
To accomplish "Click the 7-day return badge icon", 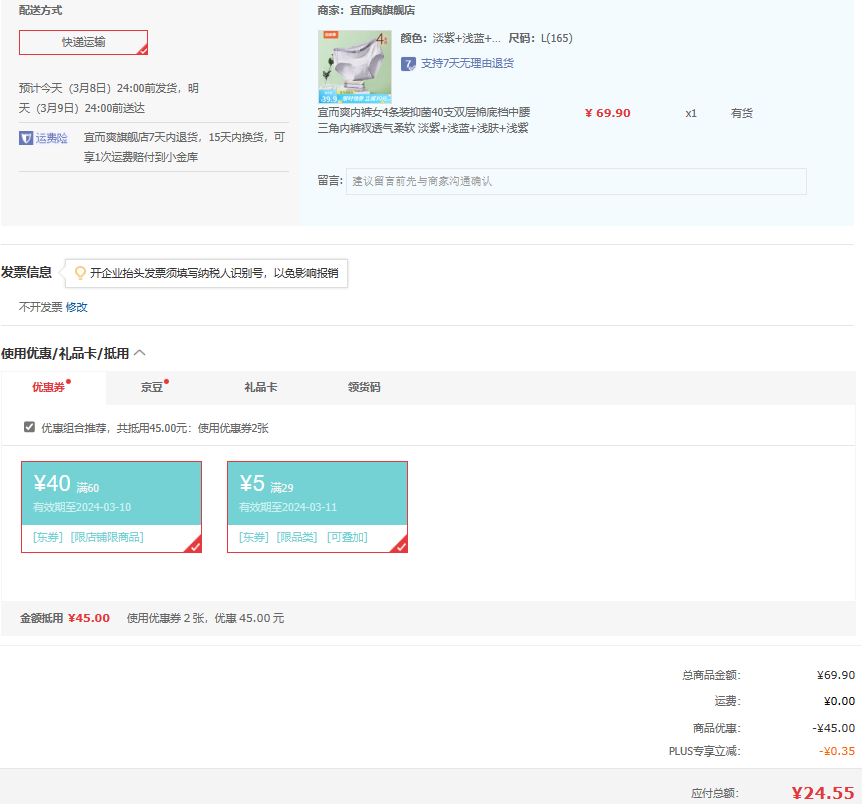I will click(408, 64).
